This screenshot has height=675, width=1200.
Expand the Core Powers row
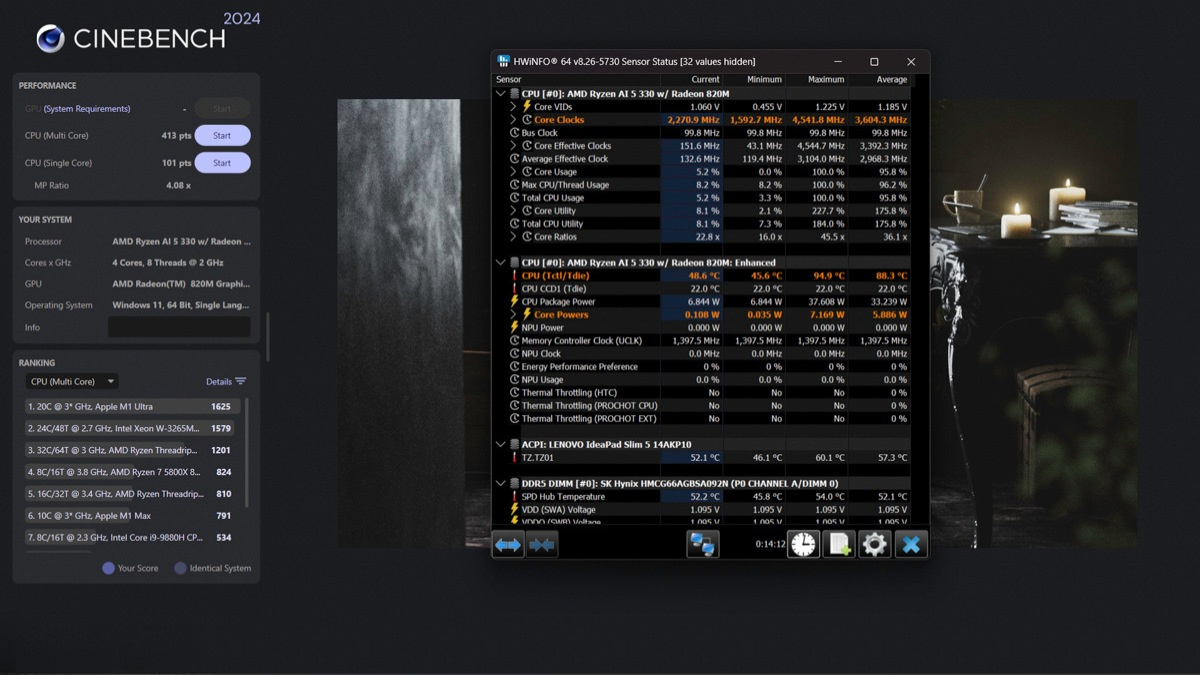(513, 315)
